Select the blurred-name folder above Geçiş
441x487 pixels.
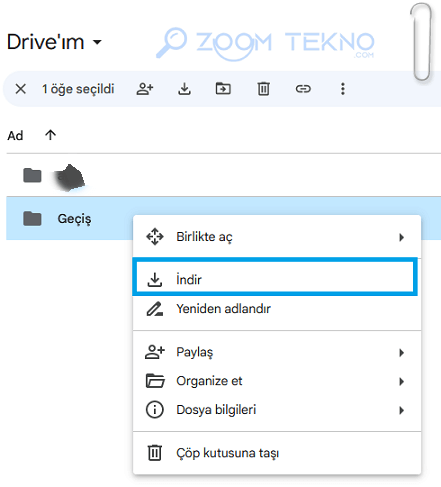pyautogui.click(x=223, y=175)
